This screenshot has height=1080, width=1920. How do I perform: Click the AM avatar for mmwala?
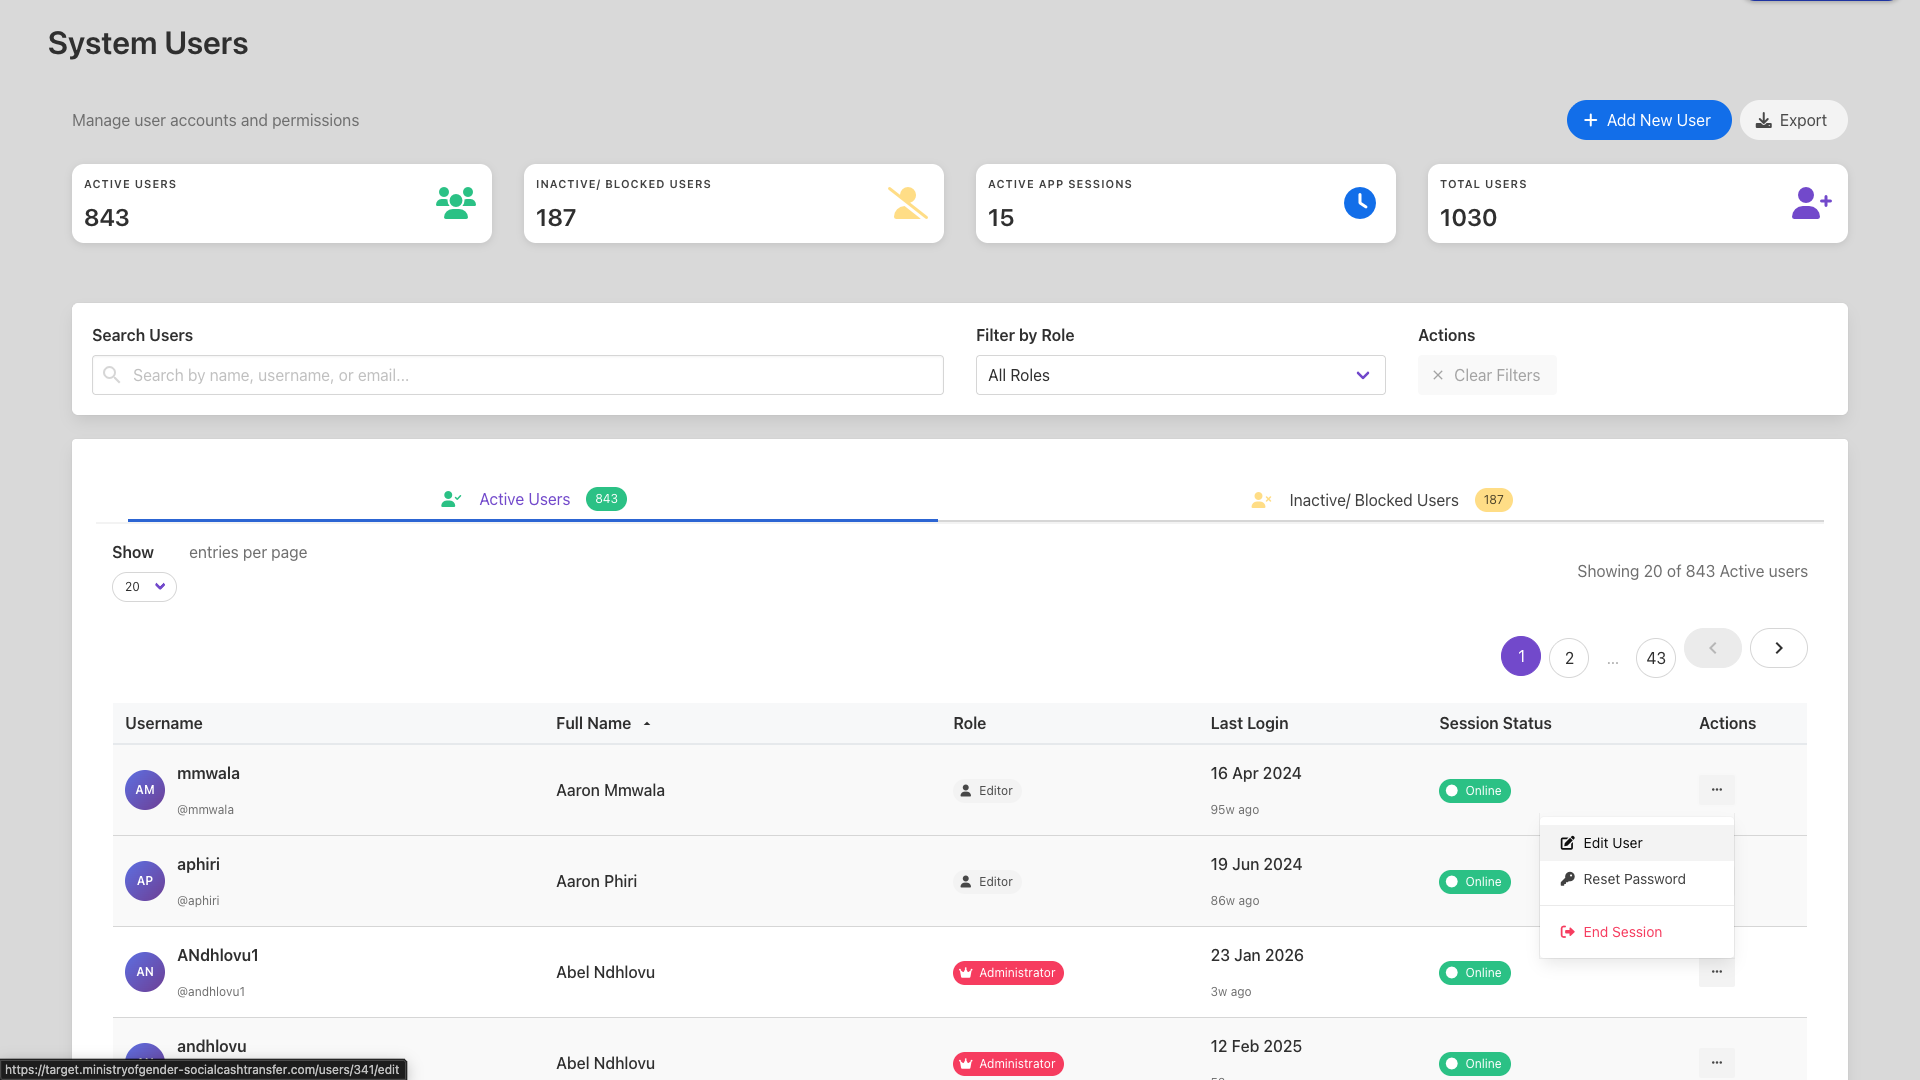(x=145, y=790)
